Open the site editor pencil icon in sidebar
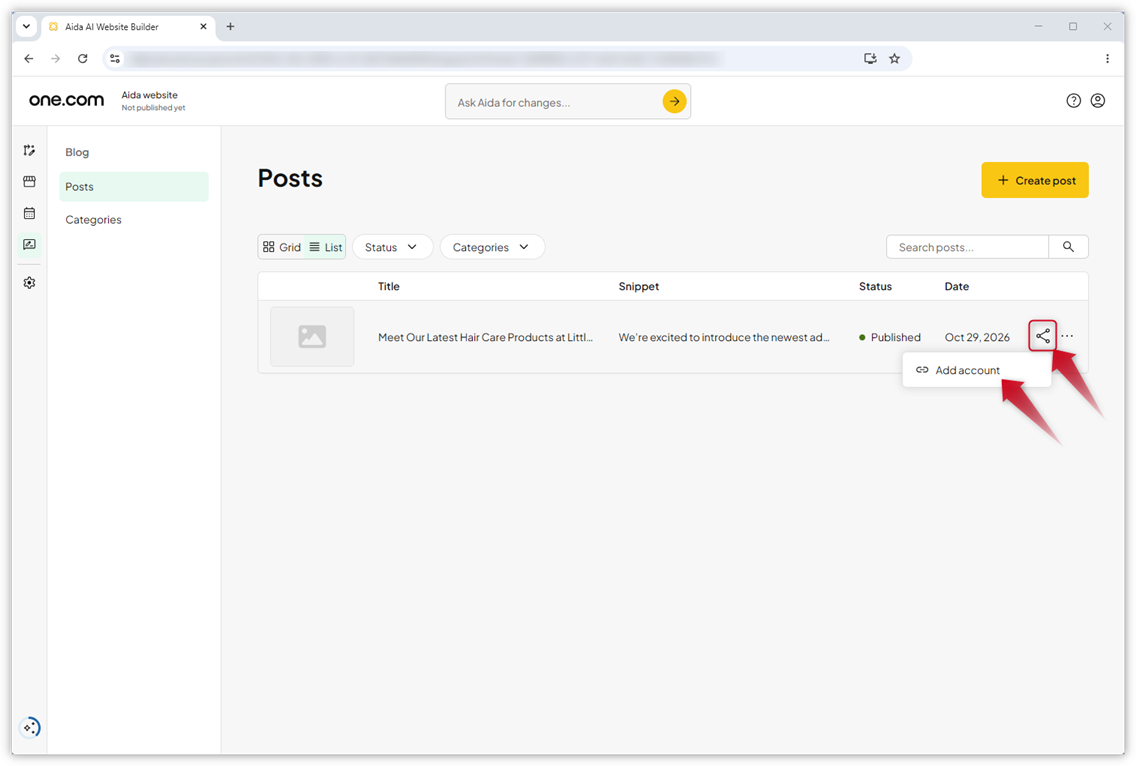Screen dimensions: 1136x766 (29, 151)
